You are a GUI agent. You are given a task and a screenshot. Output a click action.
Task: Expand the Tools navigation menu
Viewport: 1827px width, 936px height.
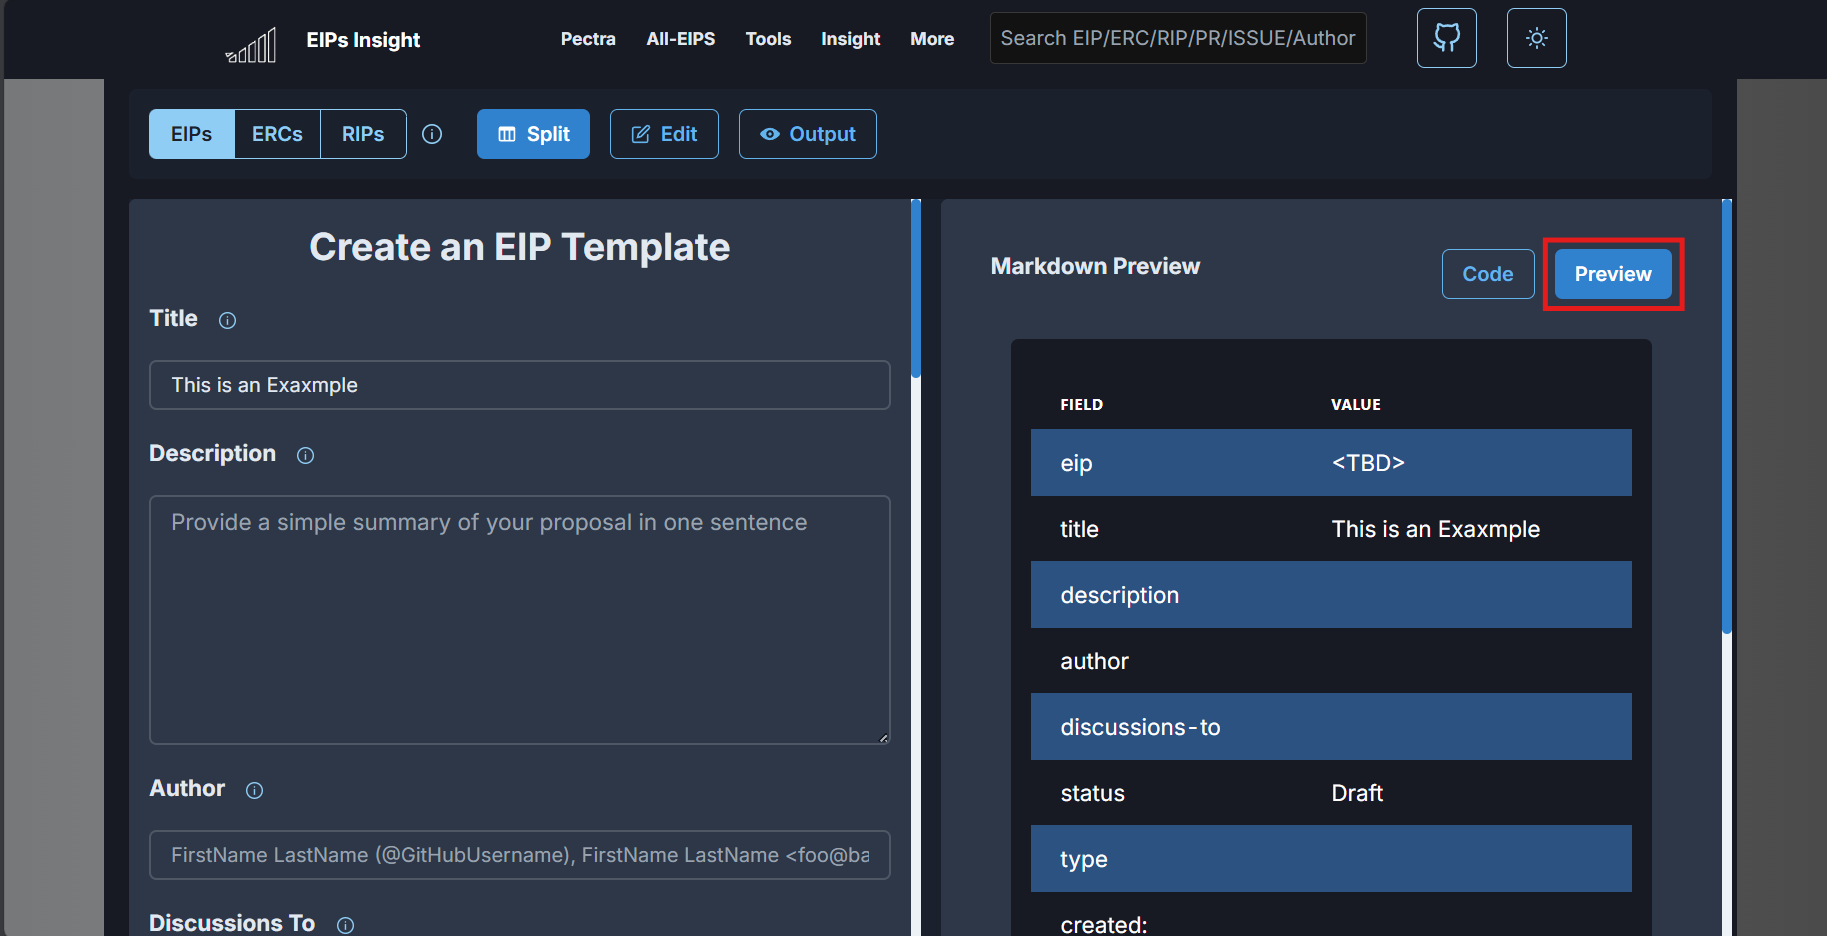(768, 39)
